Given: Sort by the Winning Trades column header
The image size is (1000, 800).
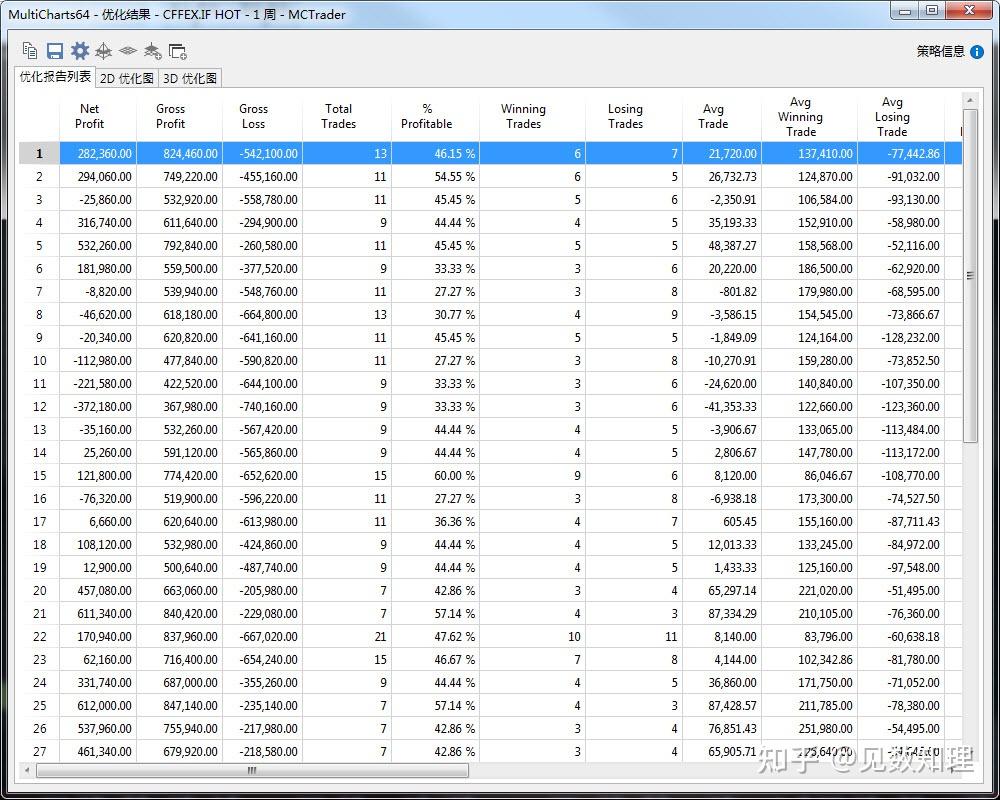Looking at the screenshot, I should tap(523, 116).
